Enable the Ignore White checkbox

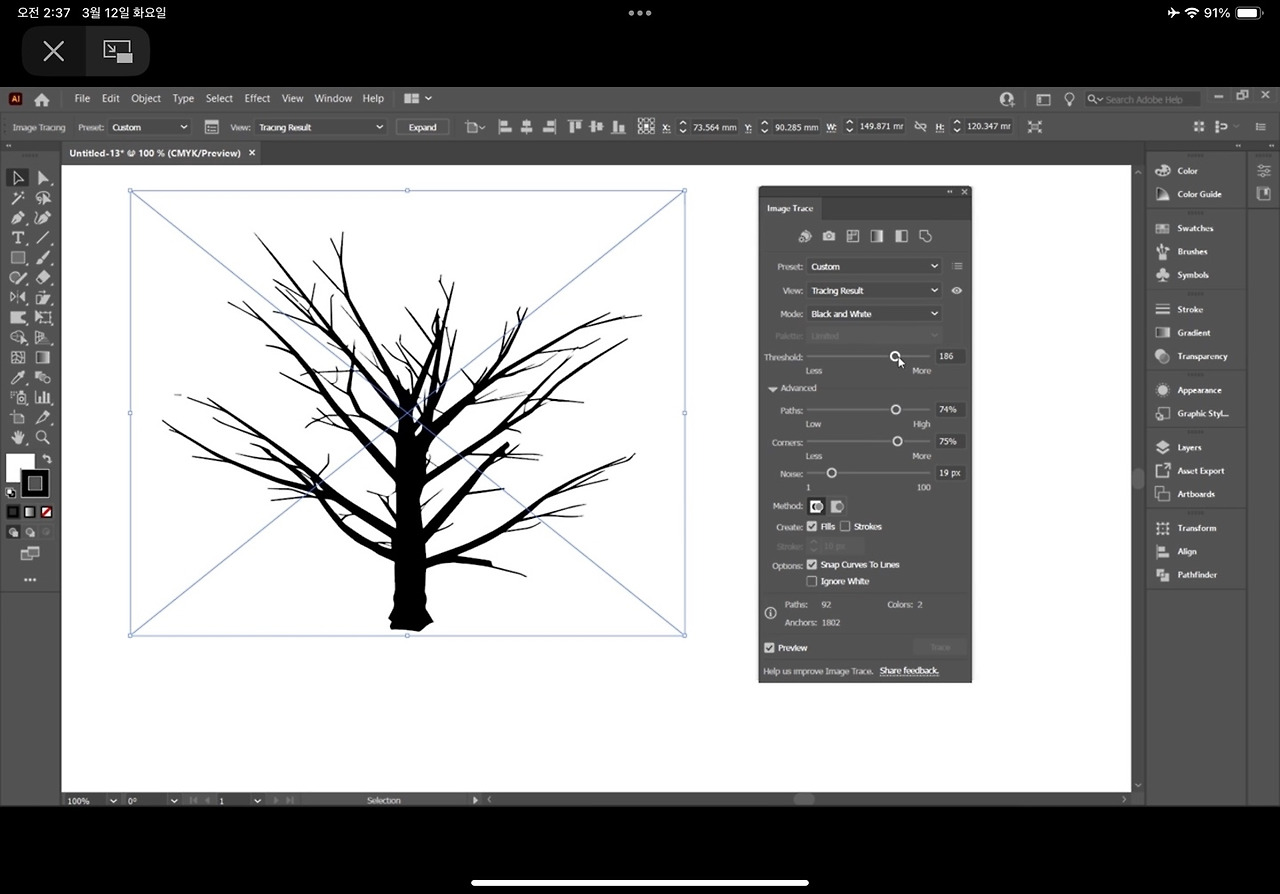[812, 581]
